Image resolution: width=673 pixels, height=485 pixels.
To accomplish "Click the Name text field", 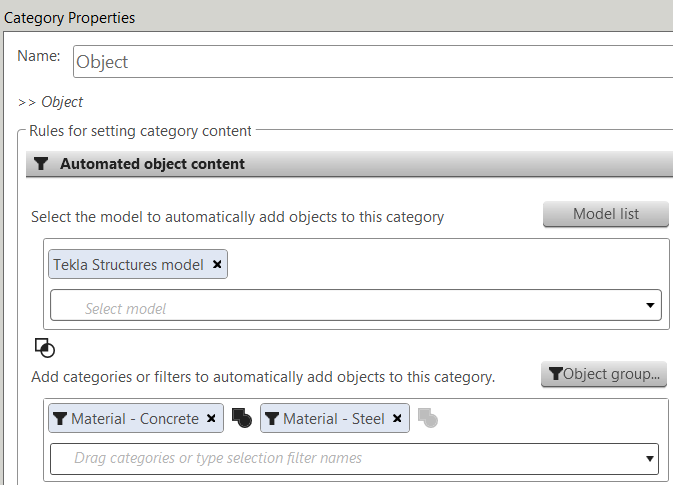I will [x=372, y=61].
